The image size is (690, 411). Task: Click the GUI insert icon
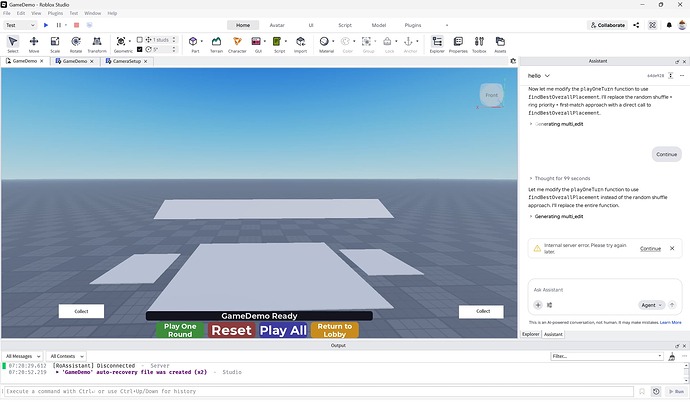click(x=256, y=41)
